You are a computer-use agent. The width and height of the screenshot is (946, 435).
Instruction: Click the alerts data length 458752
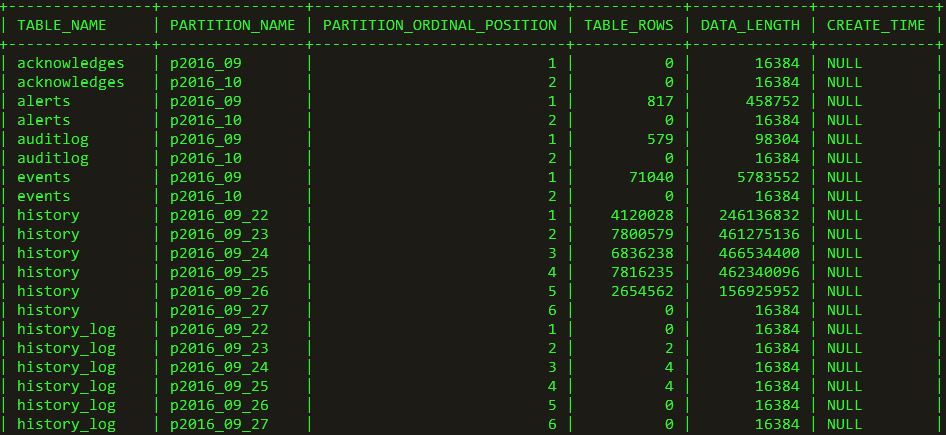pos(773,101)
